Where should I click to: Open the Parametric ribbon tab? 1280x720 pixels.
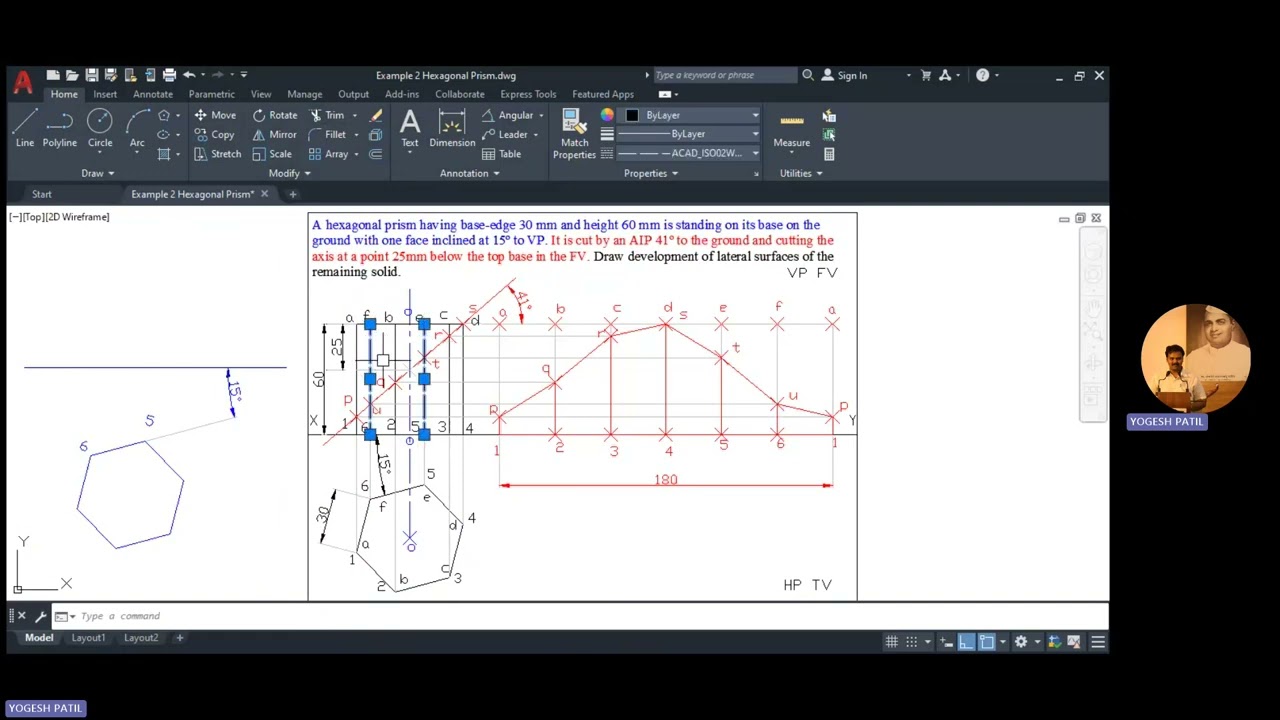click(211, 94)
